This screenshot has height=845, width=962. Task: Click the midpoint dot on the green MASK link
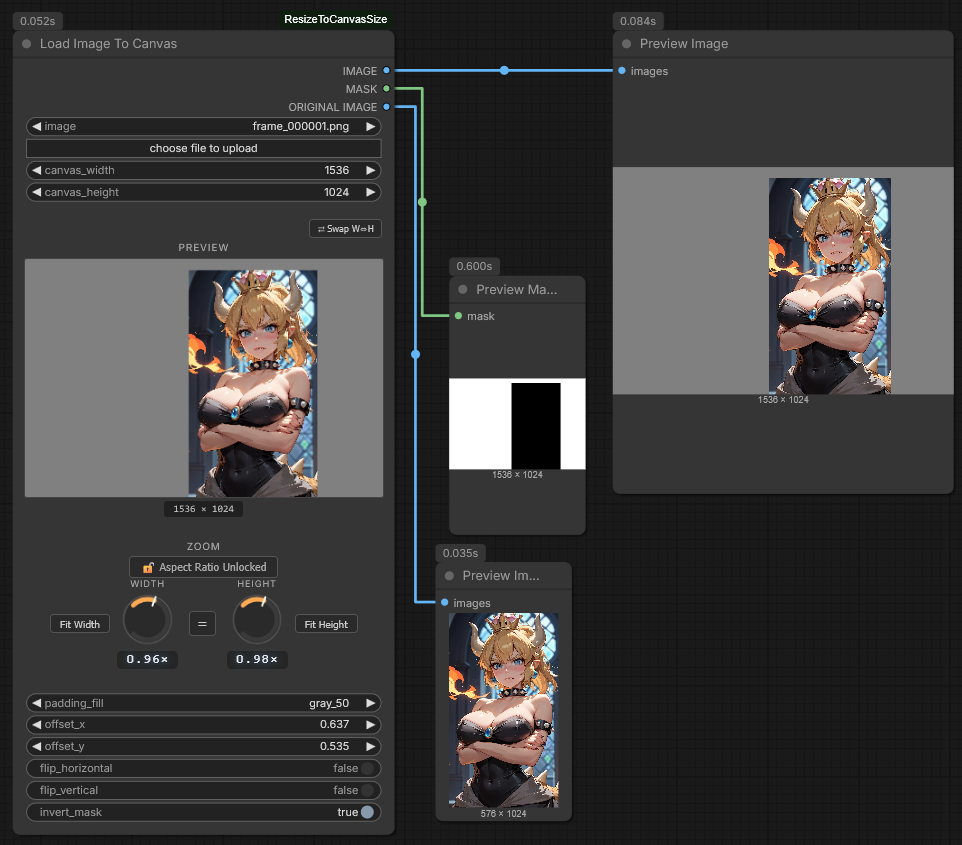tap(422, 202)
